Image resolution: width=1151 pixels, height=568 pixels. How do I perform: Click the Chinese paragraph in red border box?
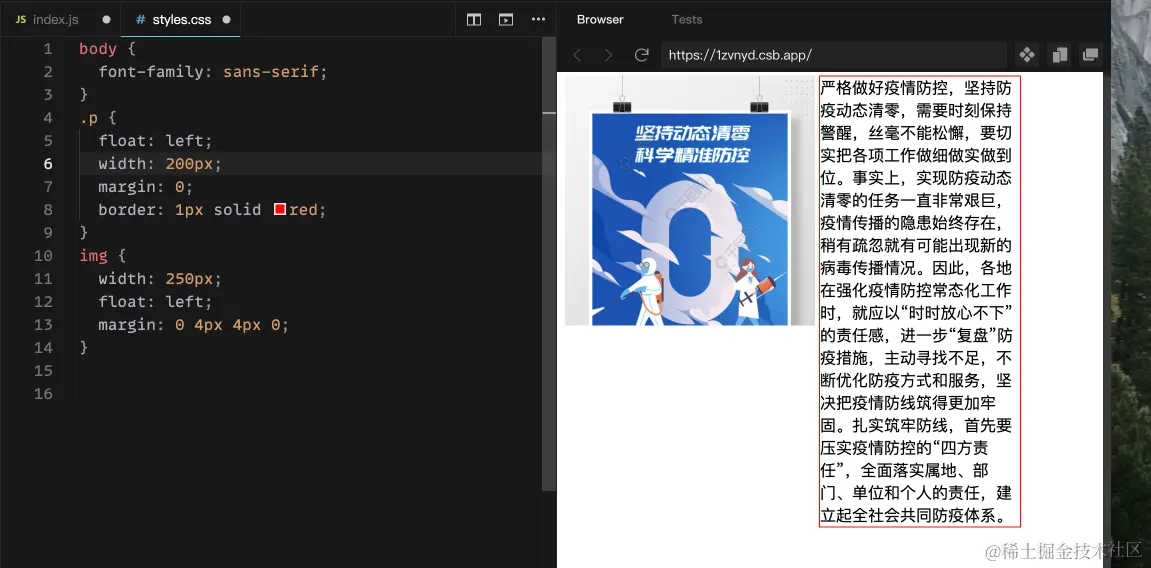coord(920,301)
